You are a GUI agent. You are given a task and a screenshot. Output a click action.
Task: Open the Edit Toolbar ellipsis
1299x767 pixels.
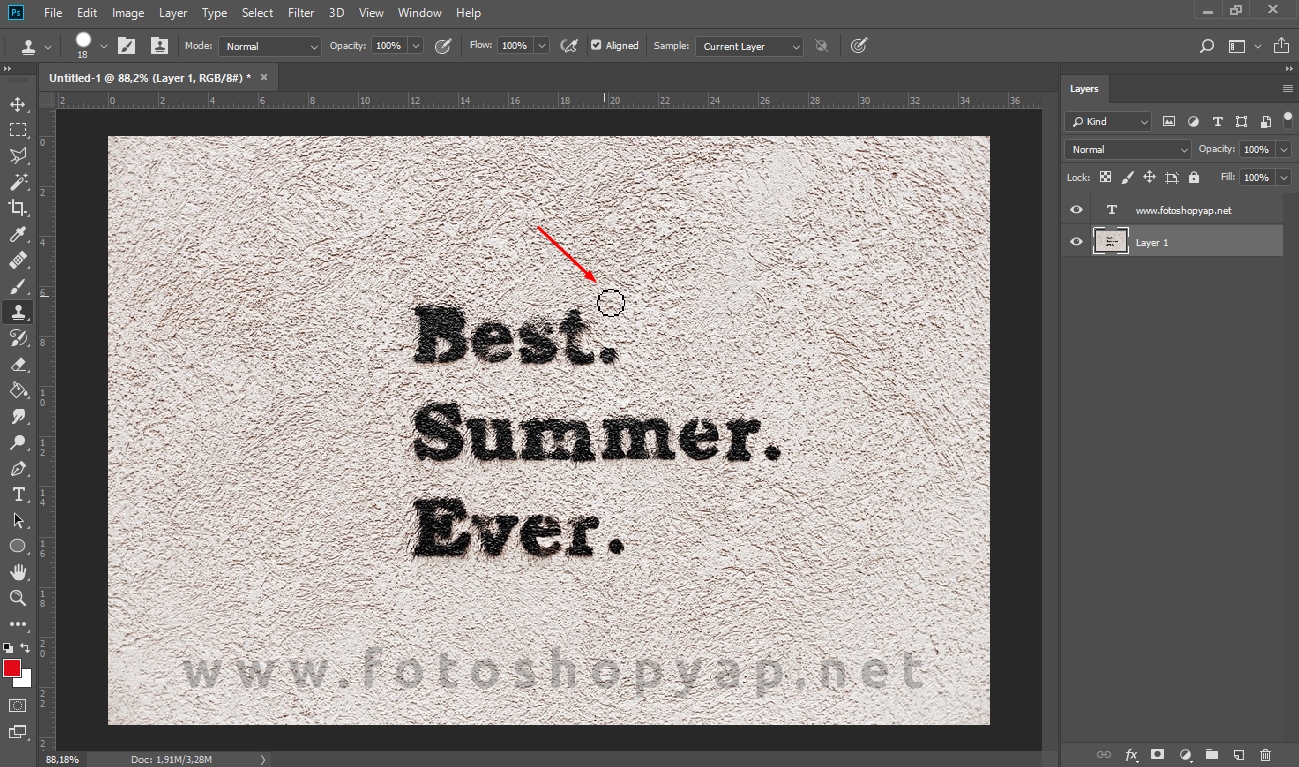18,624
